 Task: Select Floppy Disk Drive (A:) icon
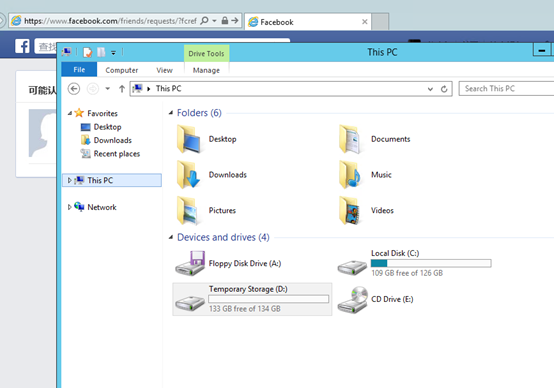(x=190, y=263)
